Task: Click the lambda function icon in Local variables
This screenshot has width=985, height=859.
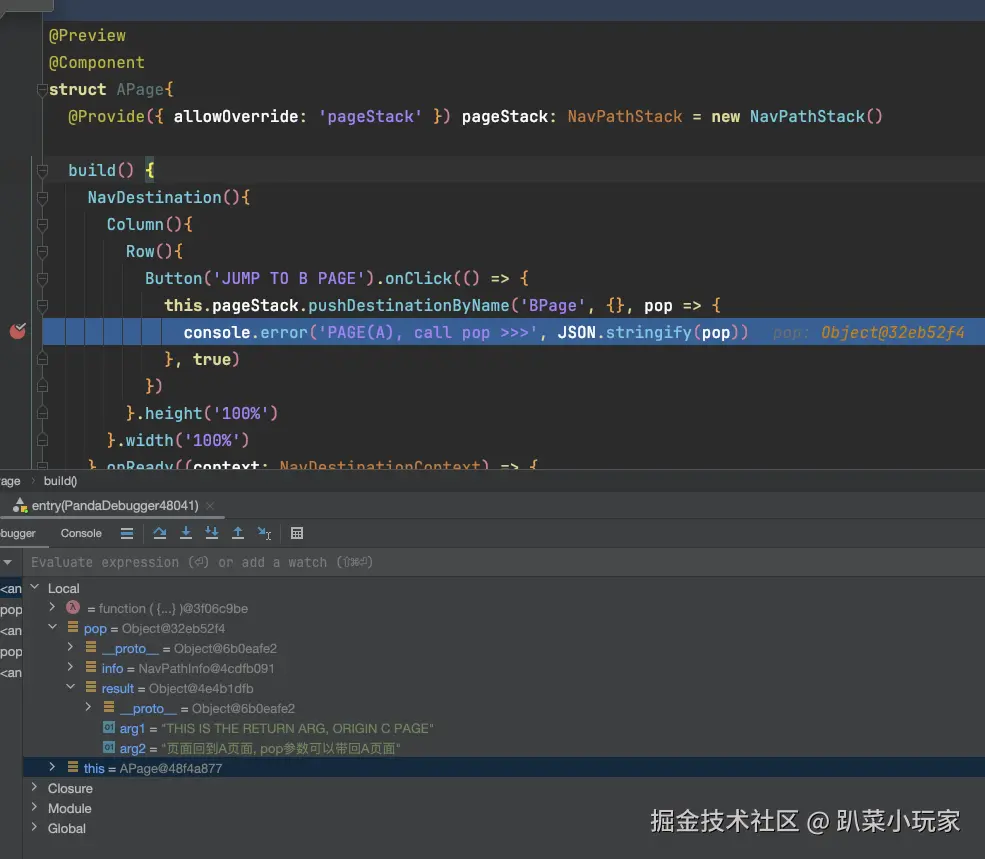Action: click(70, 608)
